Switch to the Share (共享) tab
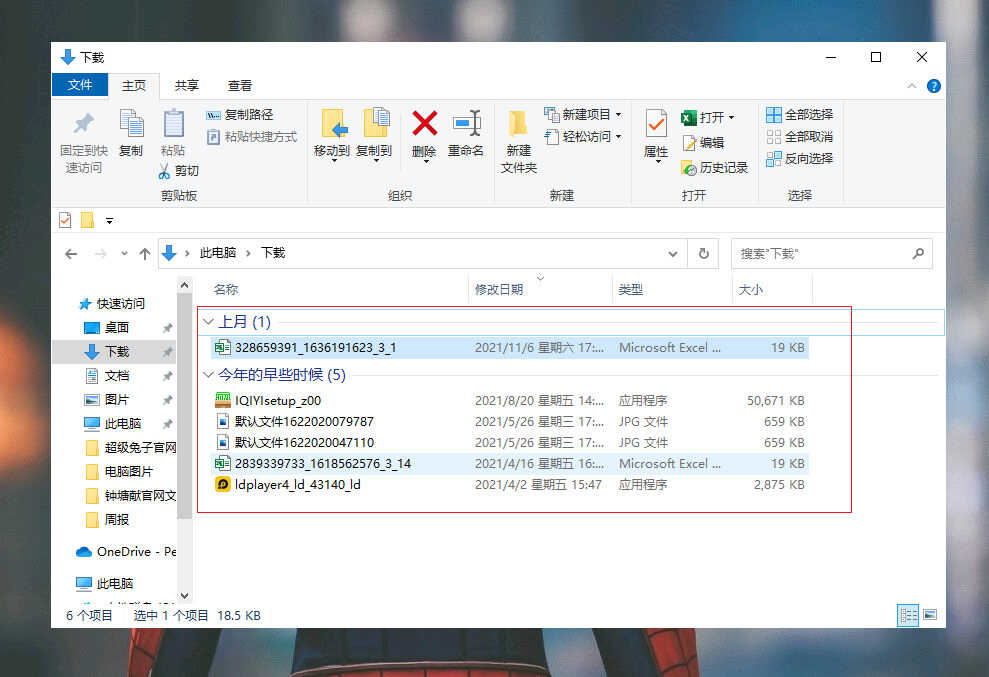This screenshot has height=677, width=989. pos(187,85)
